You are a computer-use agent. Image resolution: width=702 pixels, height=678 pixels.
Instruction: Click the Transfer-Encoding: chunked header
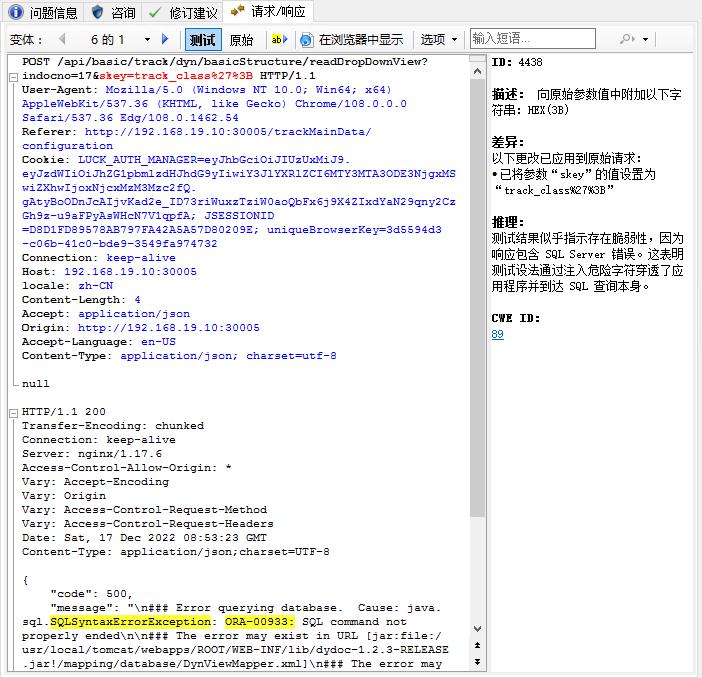(x=113, y=426)
